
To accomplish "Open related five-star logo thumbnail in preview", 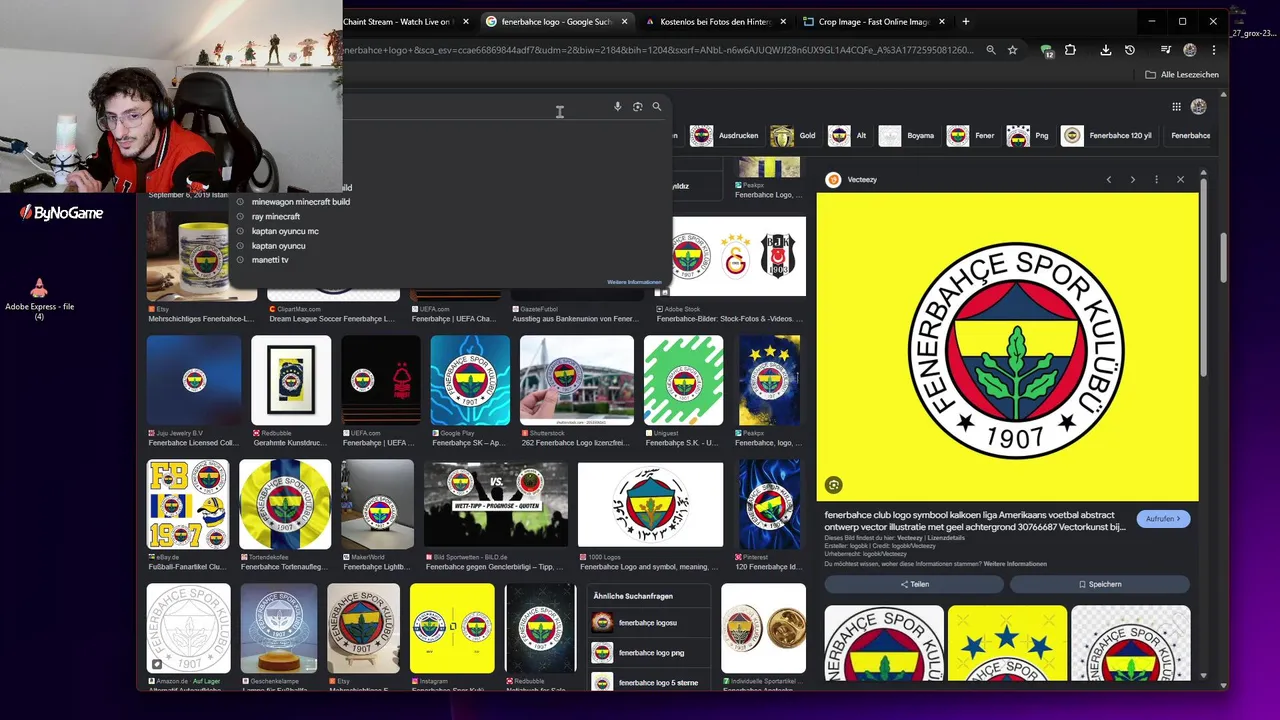I will point(1007,643).
